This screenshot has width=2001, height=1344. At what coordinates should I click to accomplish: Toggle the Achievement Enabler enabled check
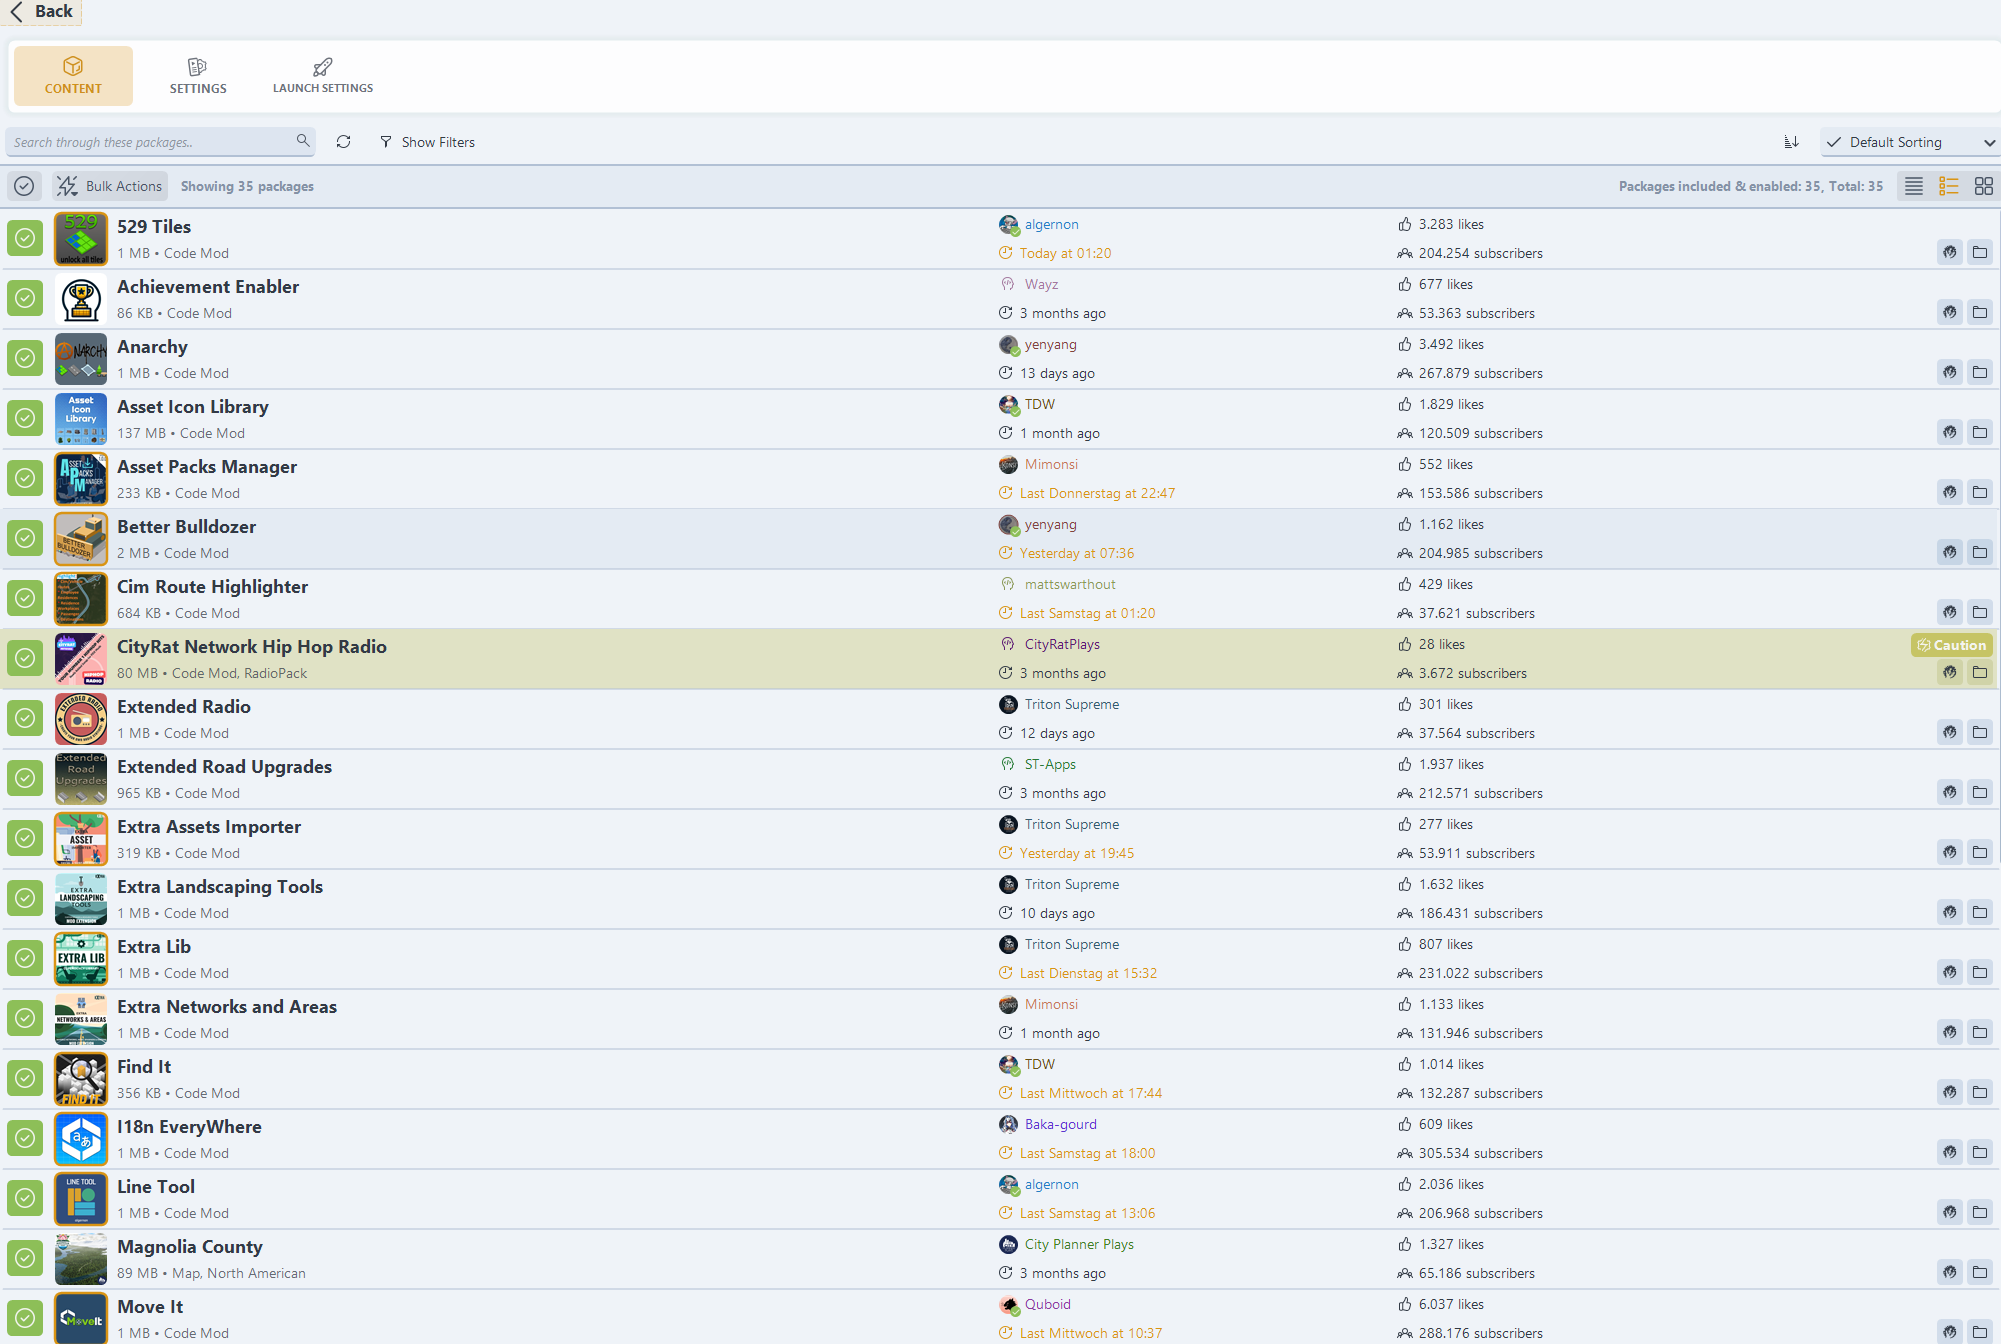[25, 298]
